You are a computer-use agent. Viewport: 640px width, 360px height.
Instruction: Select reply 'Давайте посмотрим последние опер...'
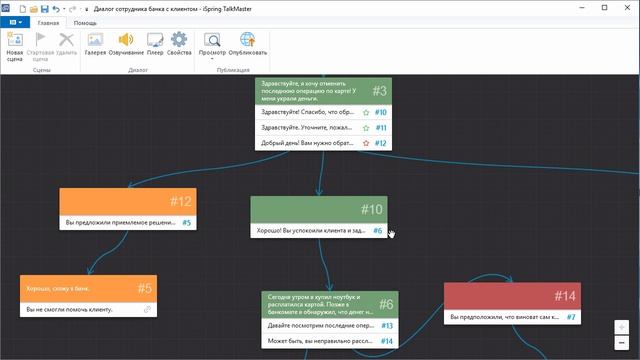[321, 326]
